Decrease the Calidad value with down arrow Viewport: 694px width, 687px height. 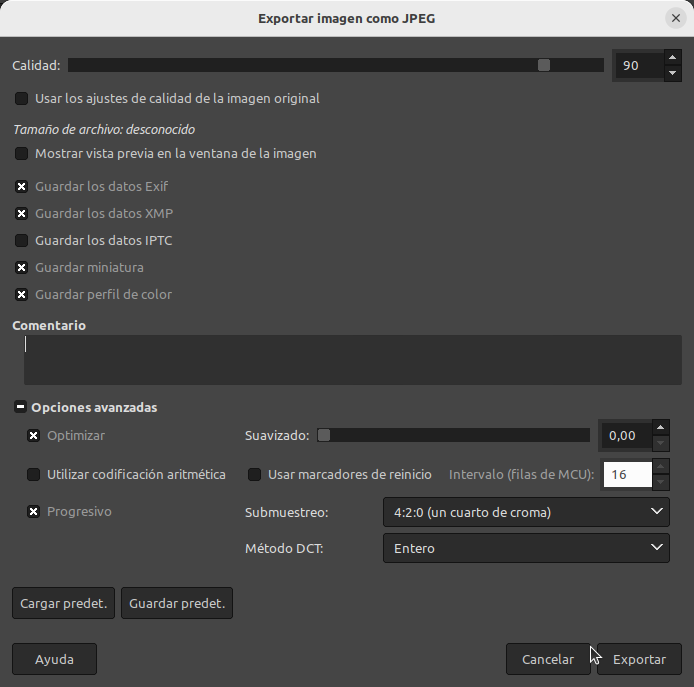click(x=672, y=73)
